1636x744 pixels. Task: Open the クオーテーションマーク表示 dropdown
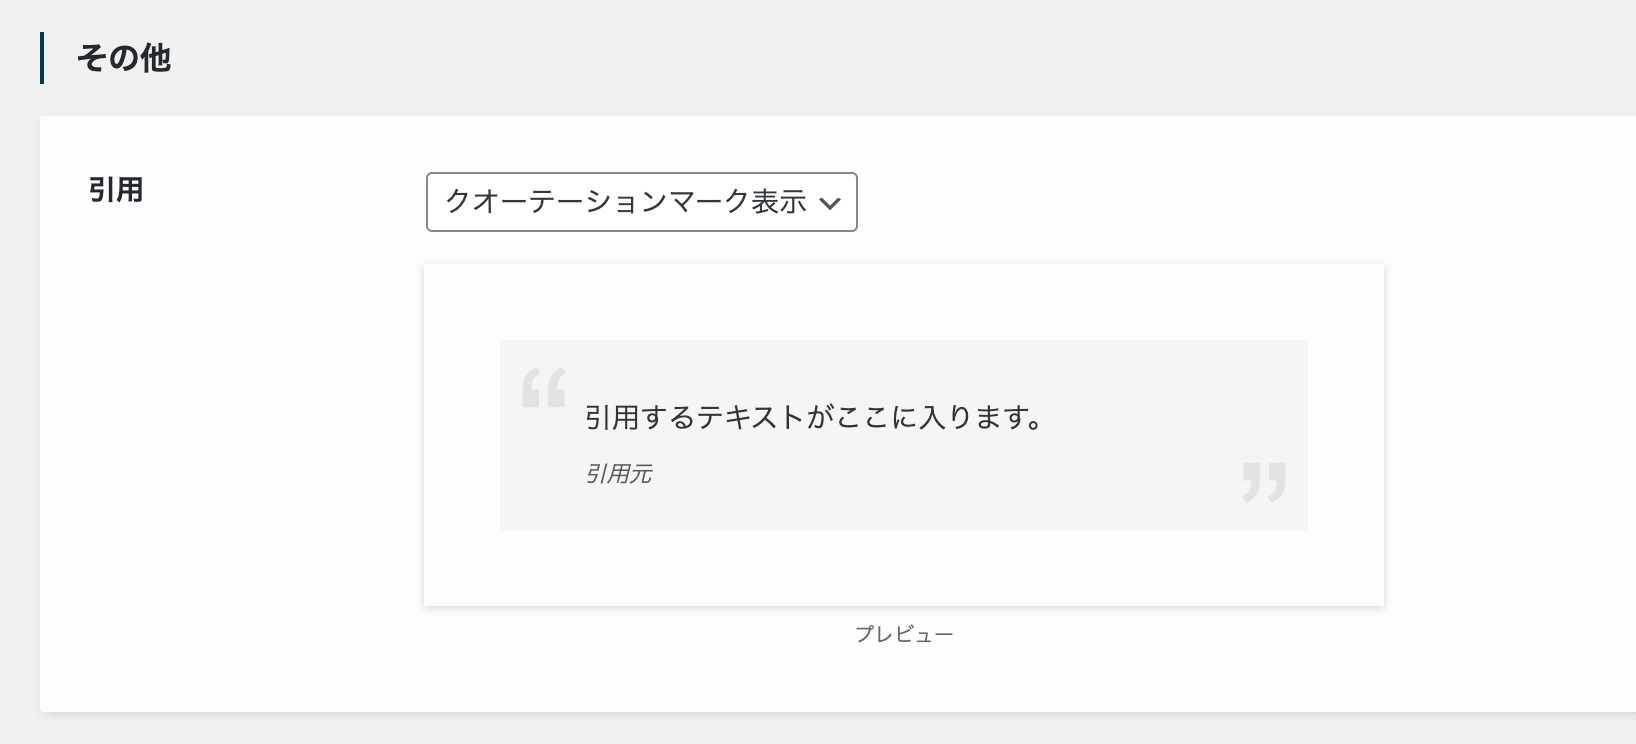point(641,202)
